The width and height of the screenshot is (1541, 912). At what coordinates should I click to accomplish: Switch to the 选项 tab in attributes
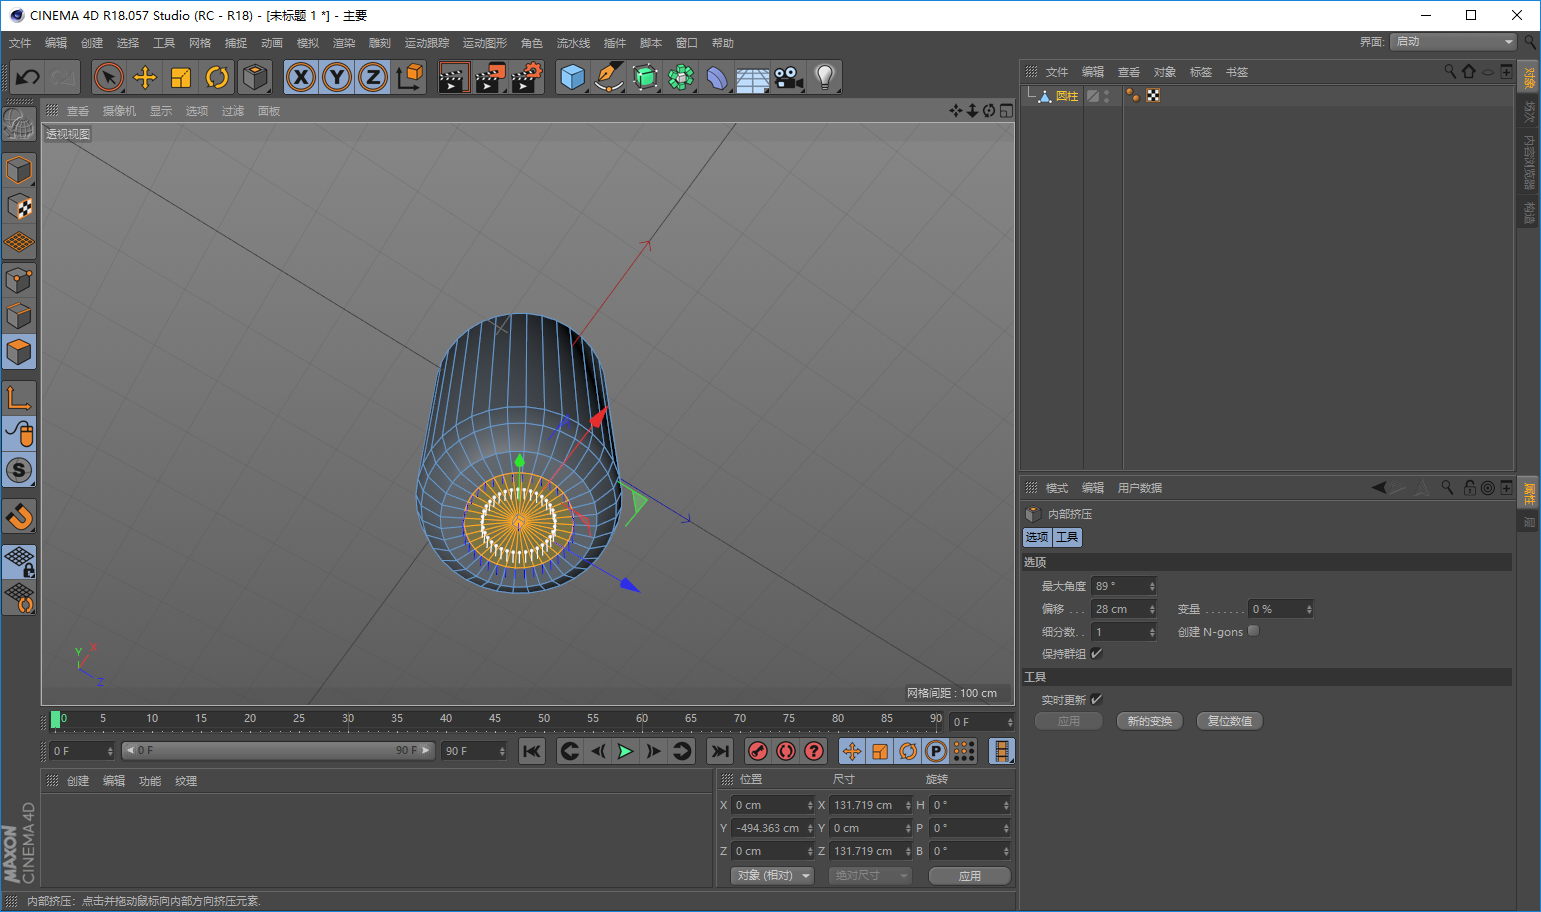coord(1037,537)
